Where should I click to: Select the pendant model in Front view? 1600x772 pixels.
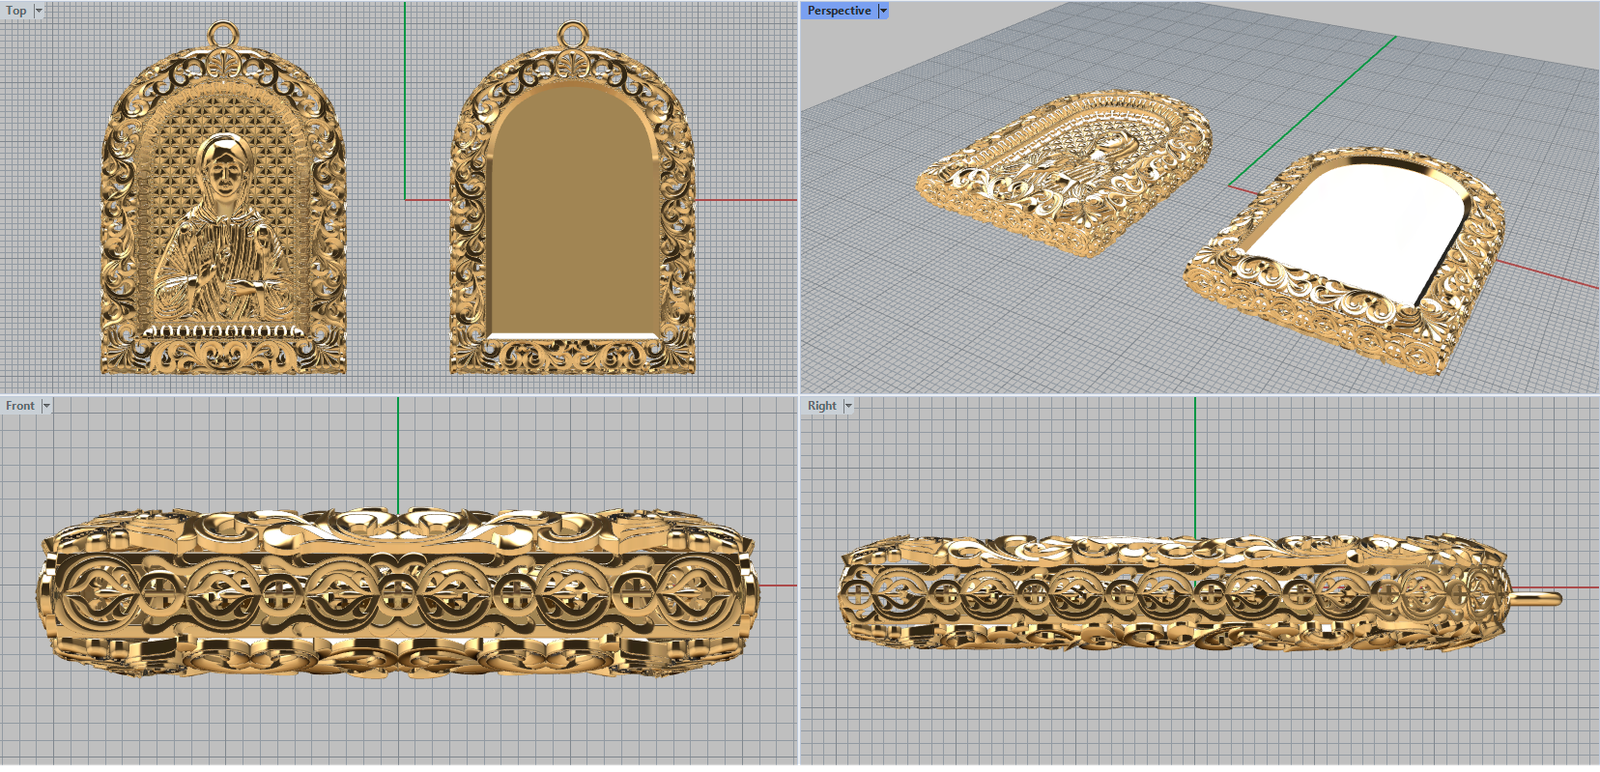click(x=397, y=592)
